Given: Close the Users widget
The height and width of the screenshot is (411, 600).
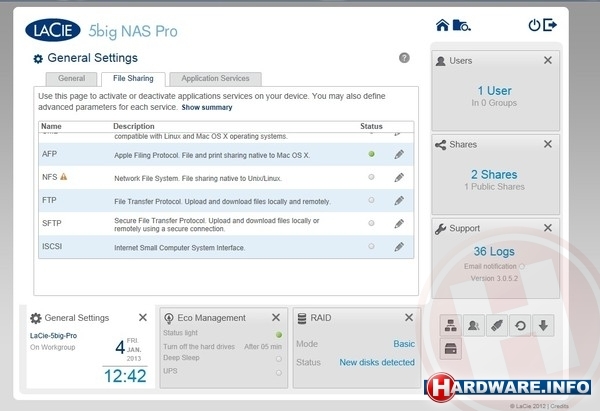Looking at the screenshot, I should [x=548, y=60].
